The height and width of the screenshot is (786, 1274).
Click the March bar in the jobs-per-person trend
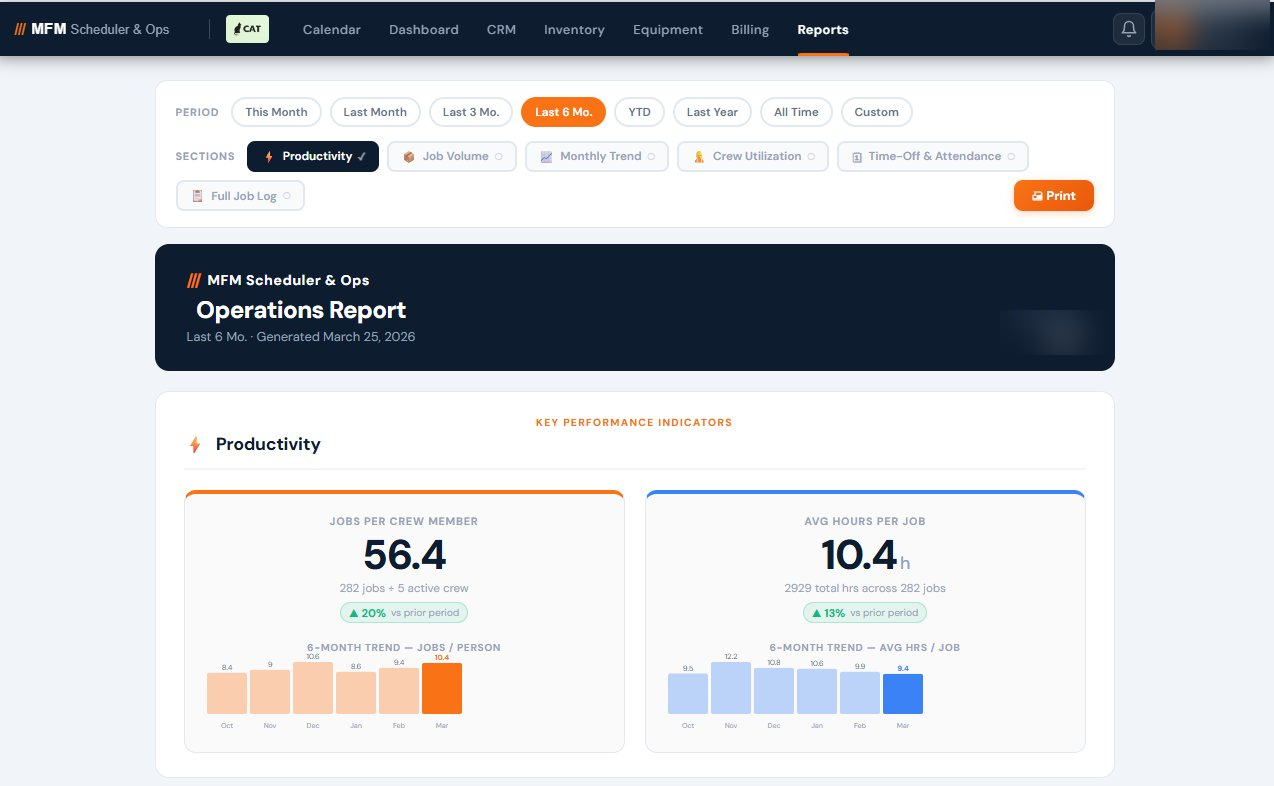(441, 688)
